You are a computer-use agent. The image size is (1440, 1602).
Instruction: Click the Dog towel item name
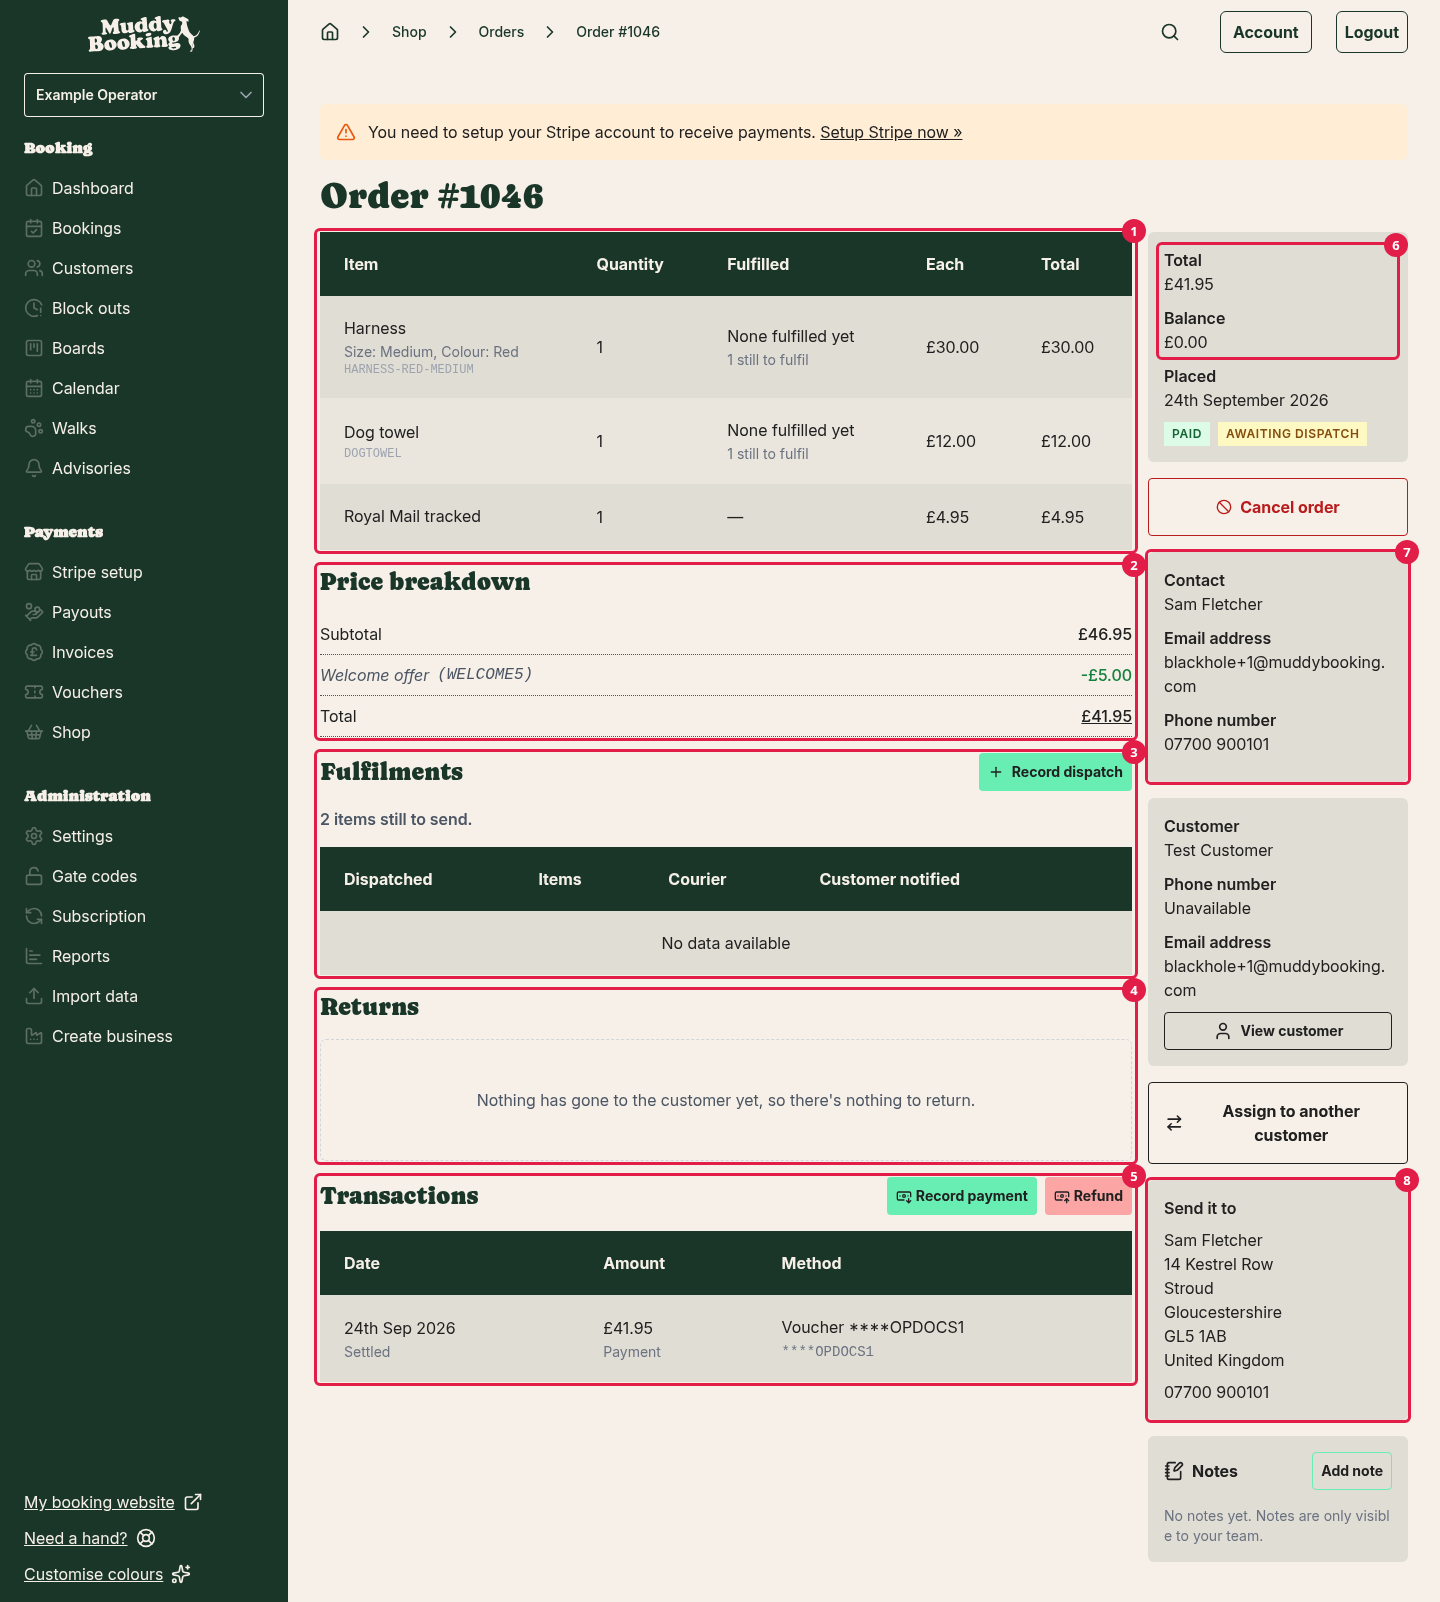(x=381, y=432)
